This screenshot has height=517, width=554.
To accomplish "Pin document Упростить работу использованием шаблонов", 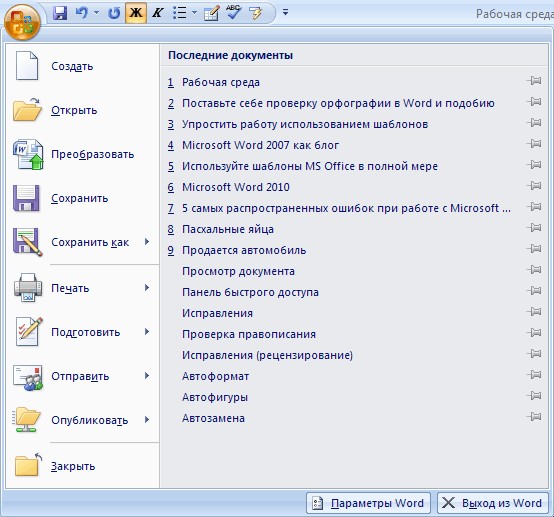I will click(x=534, y=123).
